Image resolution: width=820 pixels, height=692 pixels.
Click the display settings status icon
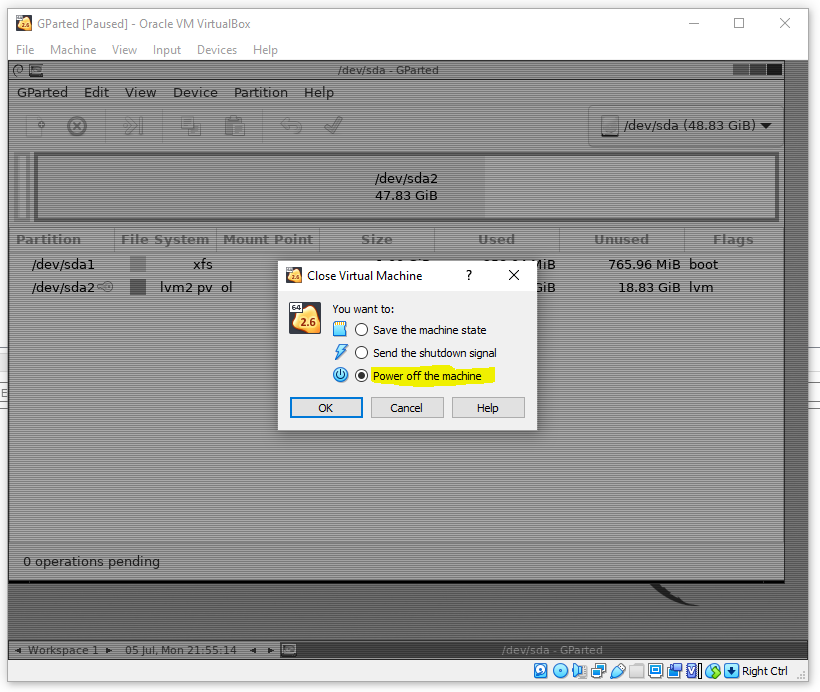(655, 671)
